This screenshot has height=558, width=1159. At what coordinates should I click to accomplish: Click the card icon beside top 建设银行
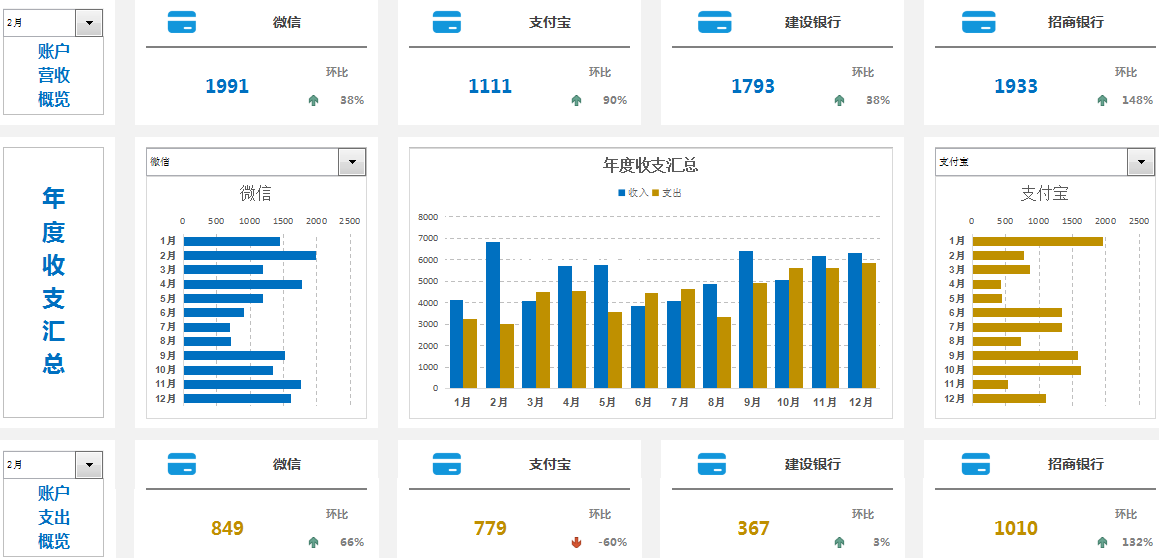(714, 22)
